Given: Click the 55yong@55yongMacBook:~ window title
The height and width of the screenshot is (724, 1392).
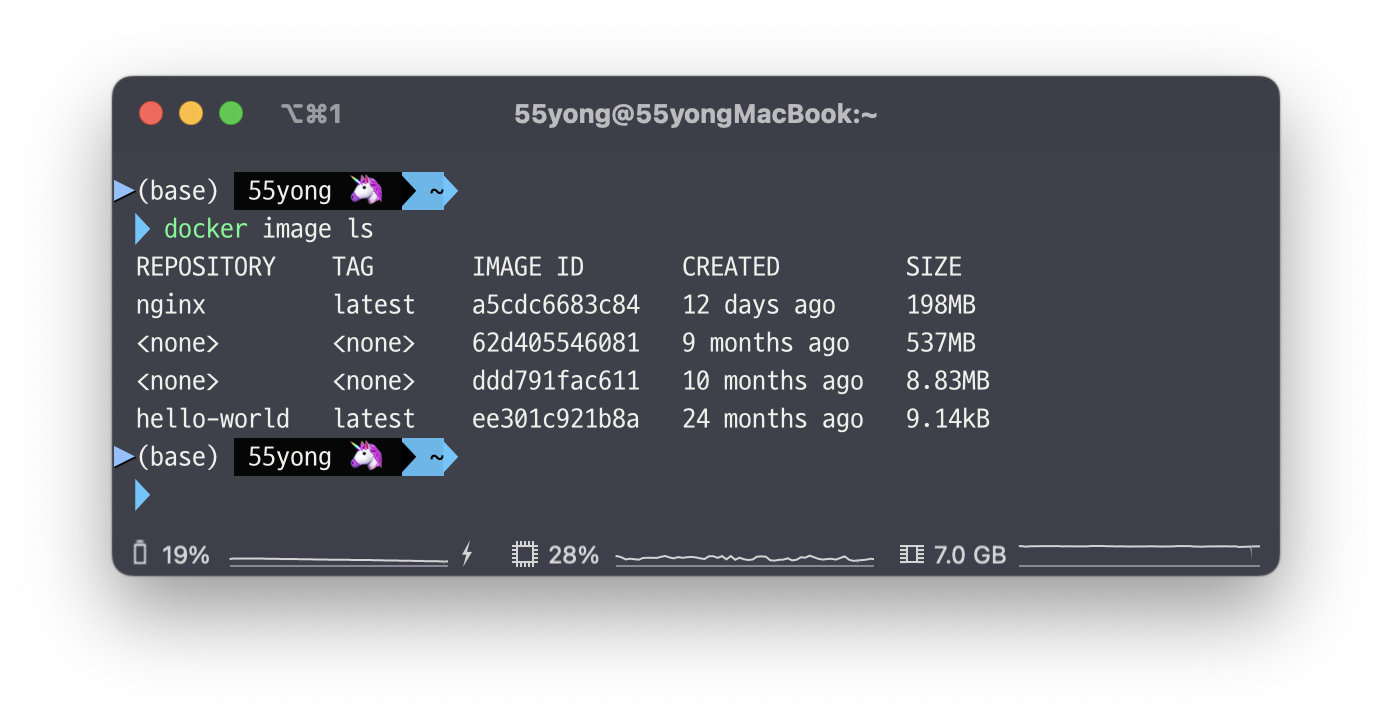Looking at the screenshot, I should (x=695, y=113).
